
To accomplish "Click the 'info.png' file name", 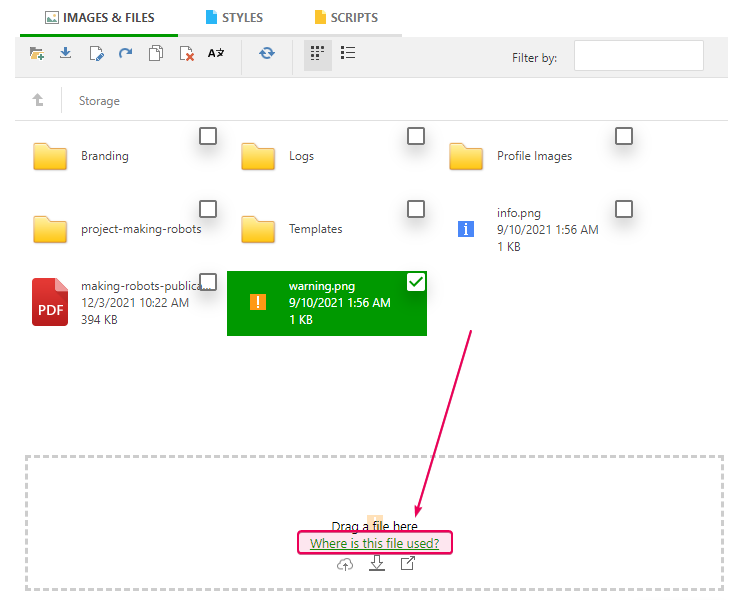I will tap(519, 213).
